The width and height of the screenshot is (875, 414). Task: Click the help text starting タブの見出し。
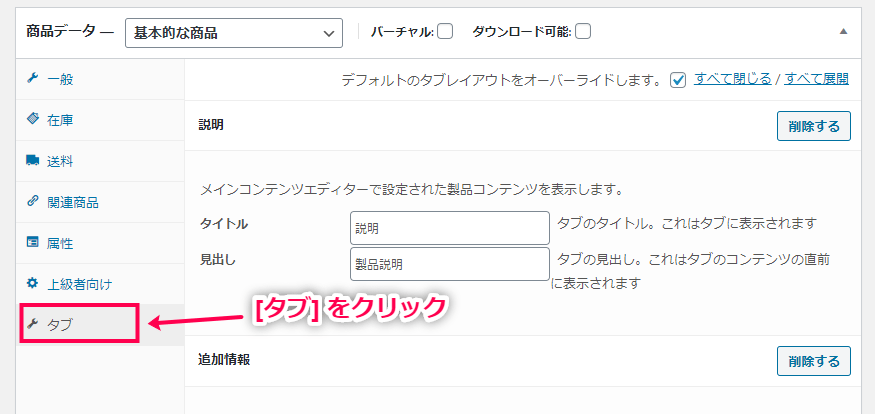coord(690,271)
